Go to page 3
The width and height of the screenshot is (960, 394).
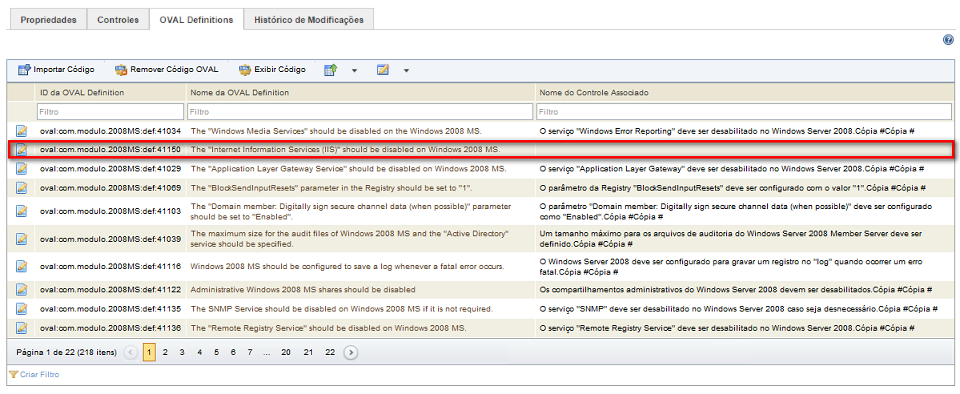click(x=182, y=352)
